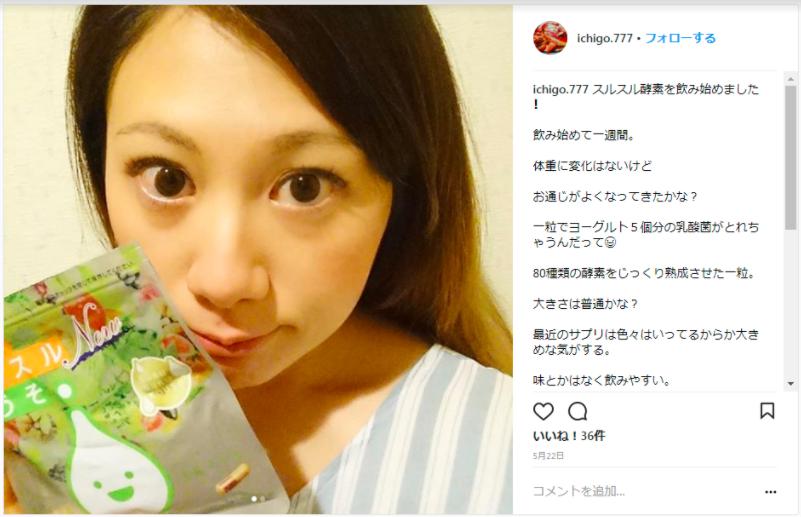Follow the account via フォローする

680,38
